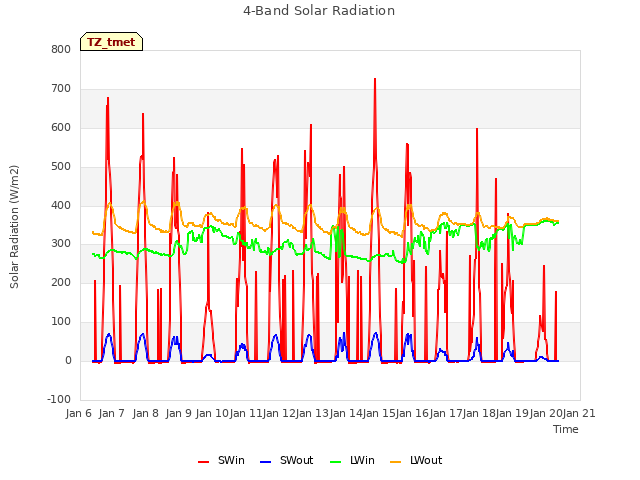
Task: Click the orange LWout legend swatch
Action: [396, 462]
